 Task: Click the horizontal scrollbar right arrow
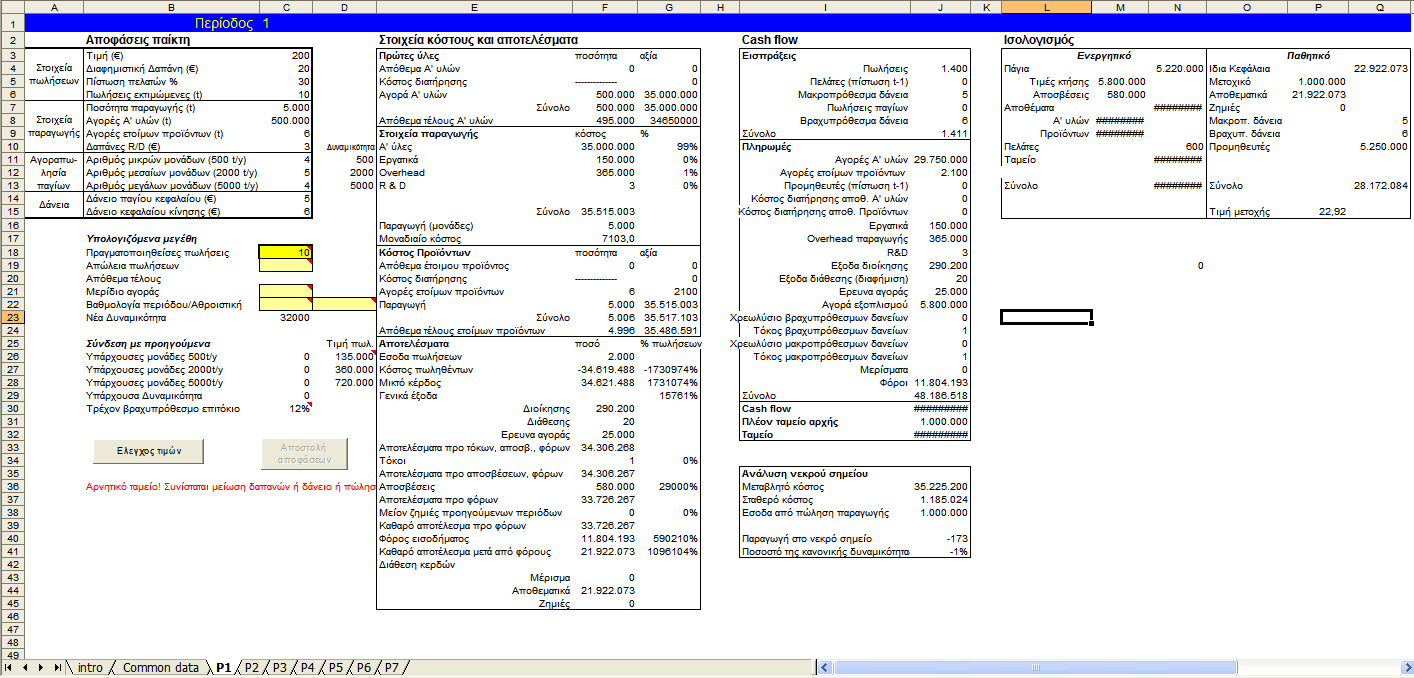tap(1406, 667)
